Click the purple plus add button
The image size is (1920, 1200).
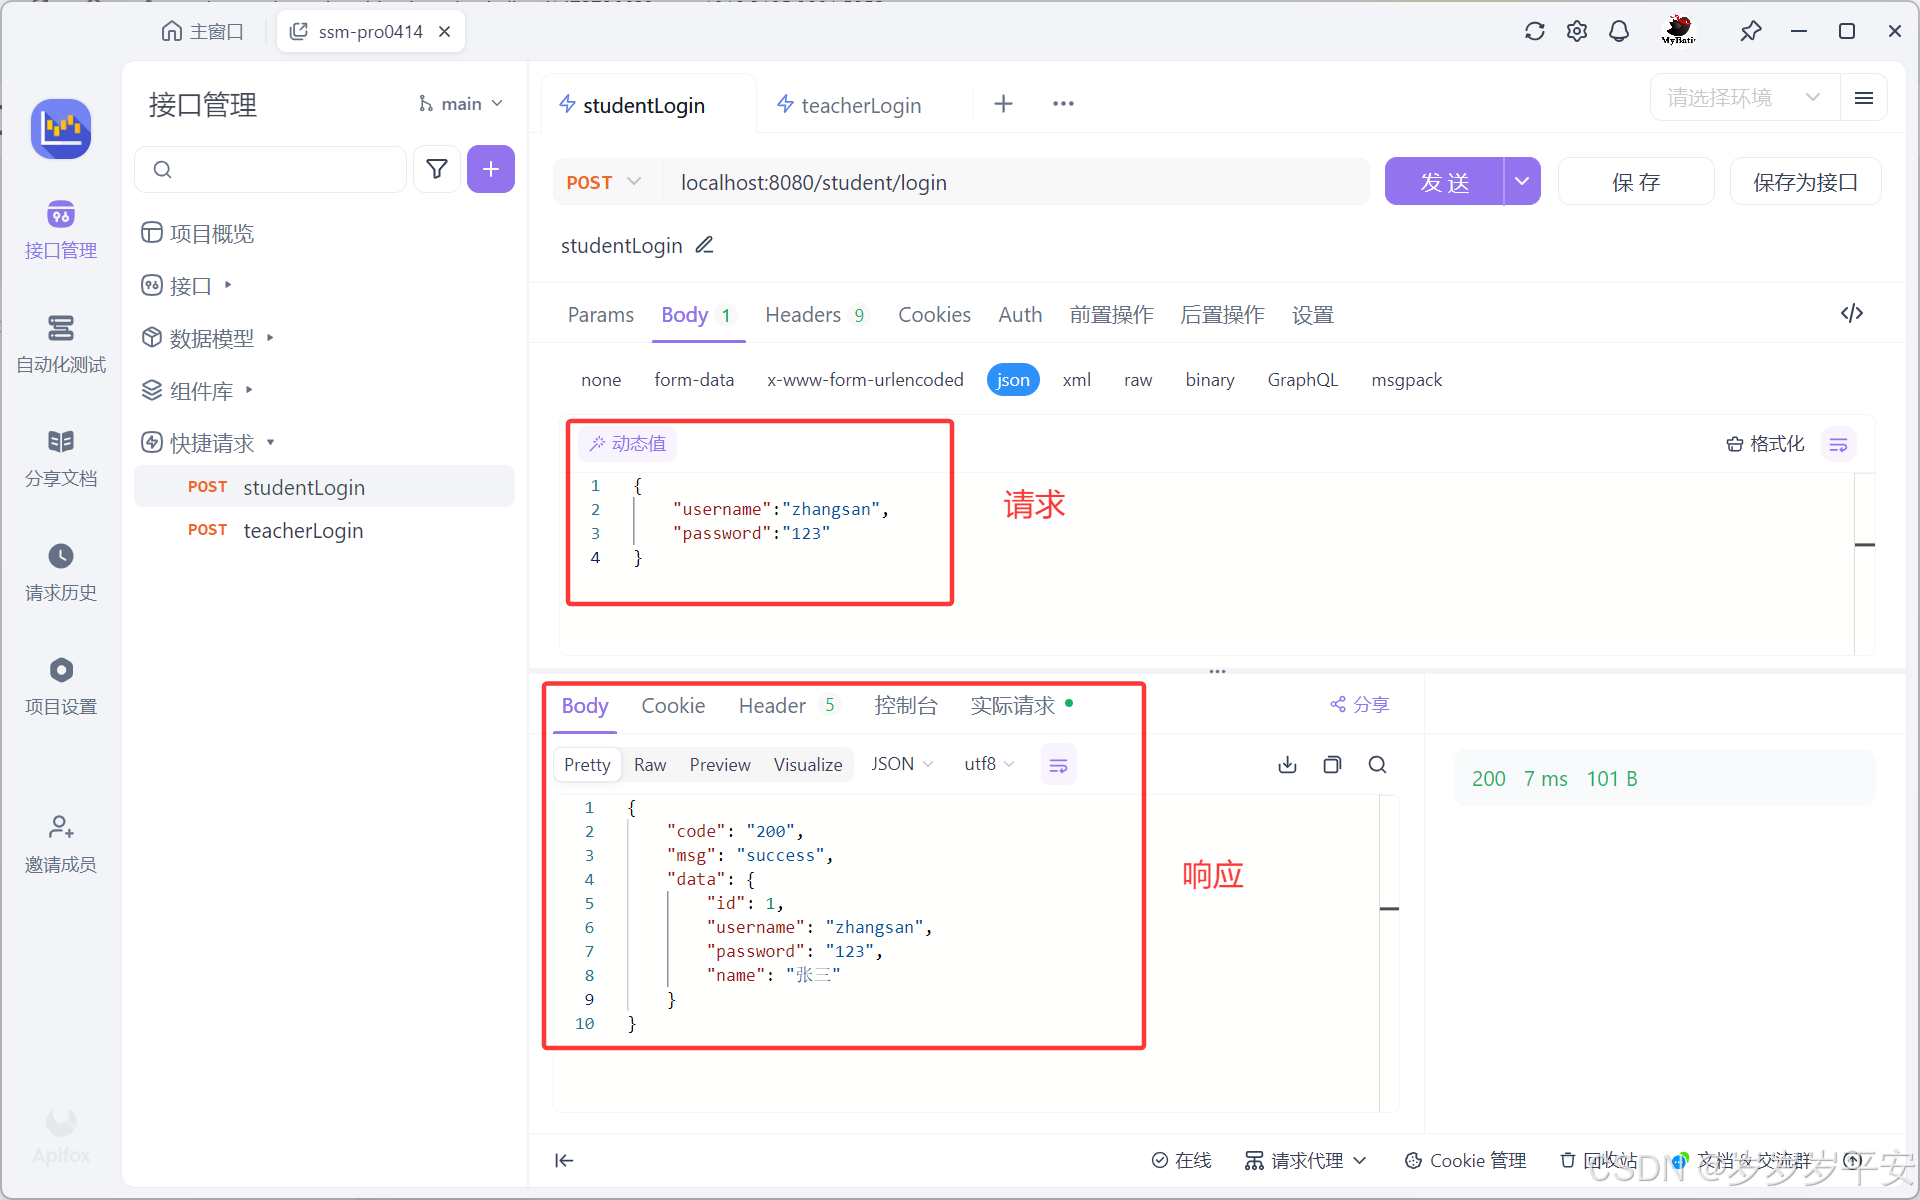click(490, 169)
